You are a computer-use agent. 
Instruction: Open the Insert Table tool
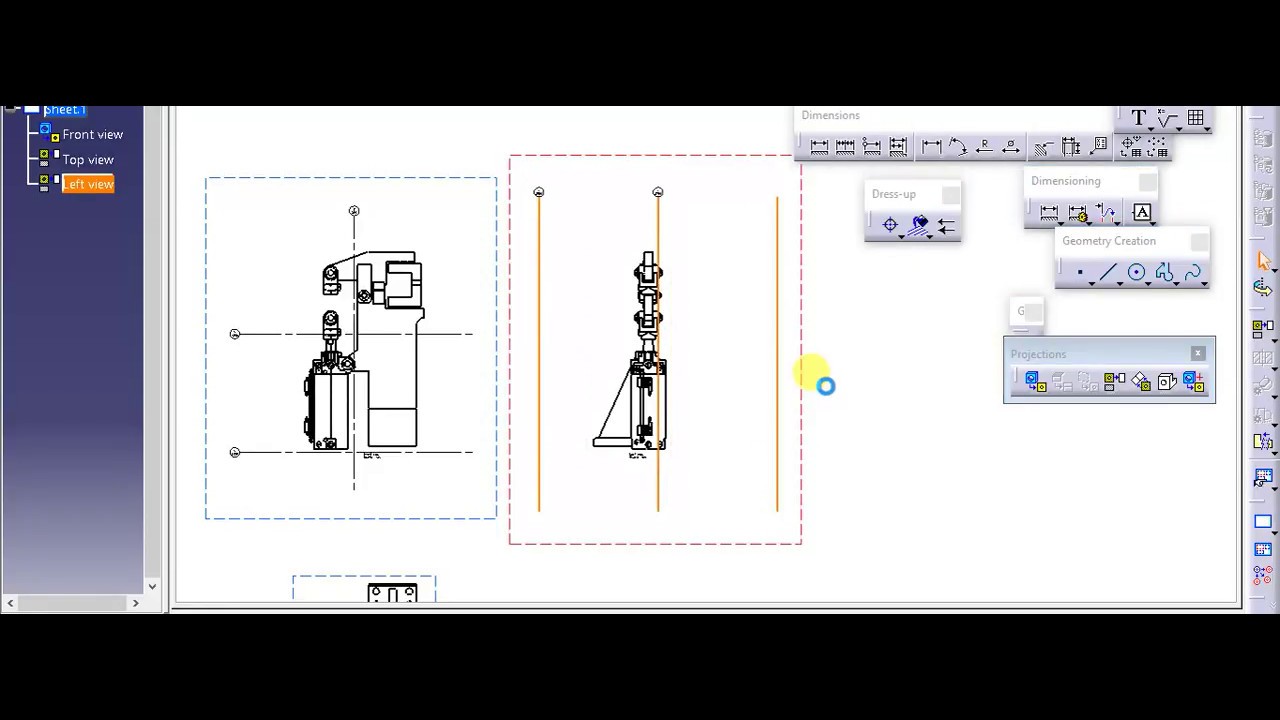point(1196,119)
